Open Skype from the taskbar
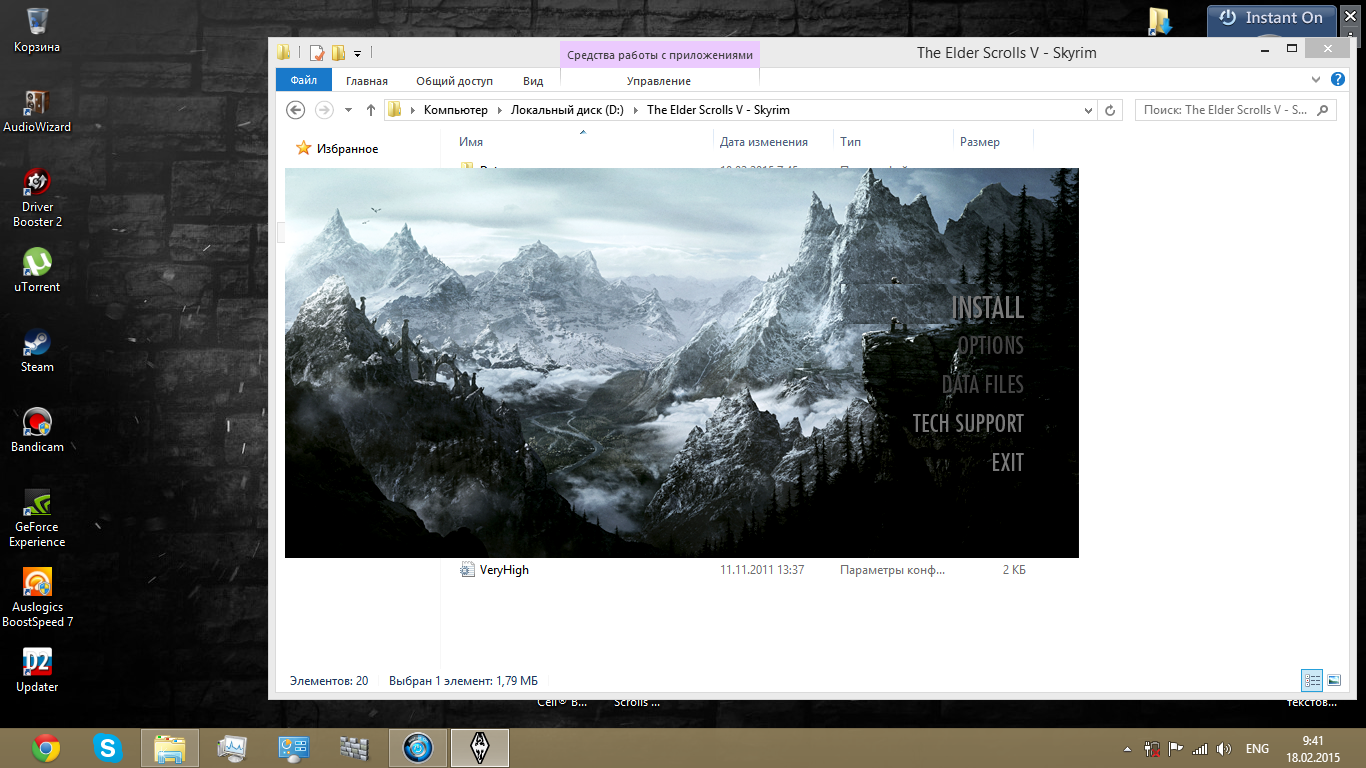The width and height of the screenshot is (1366, 768). pos(107,748)
